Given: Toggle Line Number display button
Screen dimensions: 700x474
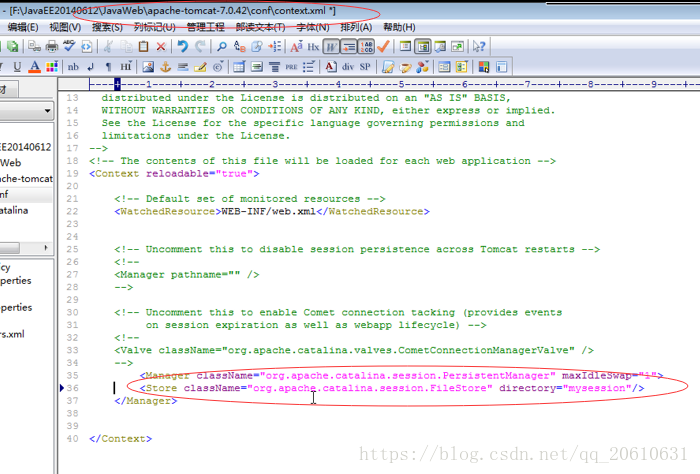Looking at the screenshot, I should [x=367, y=46].
